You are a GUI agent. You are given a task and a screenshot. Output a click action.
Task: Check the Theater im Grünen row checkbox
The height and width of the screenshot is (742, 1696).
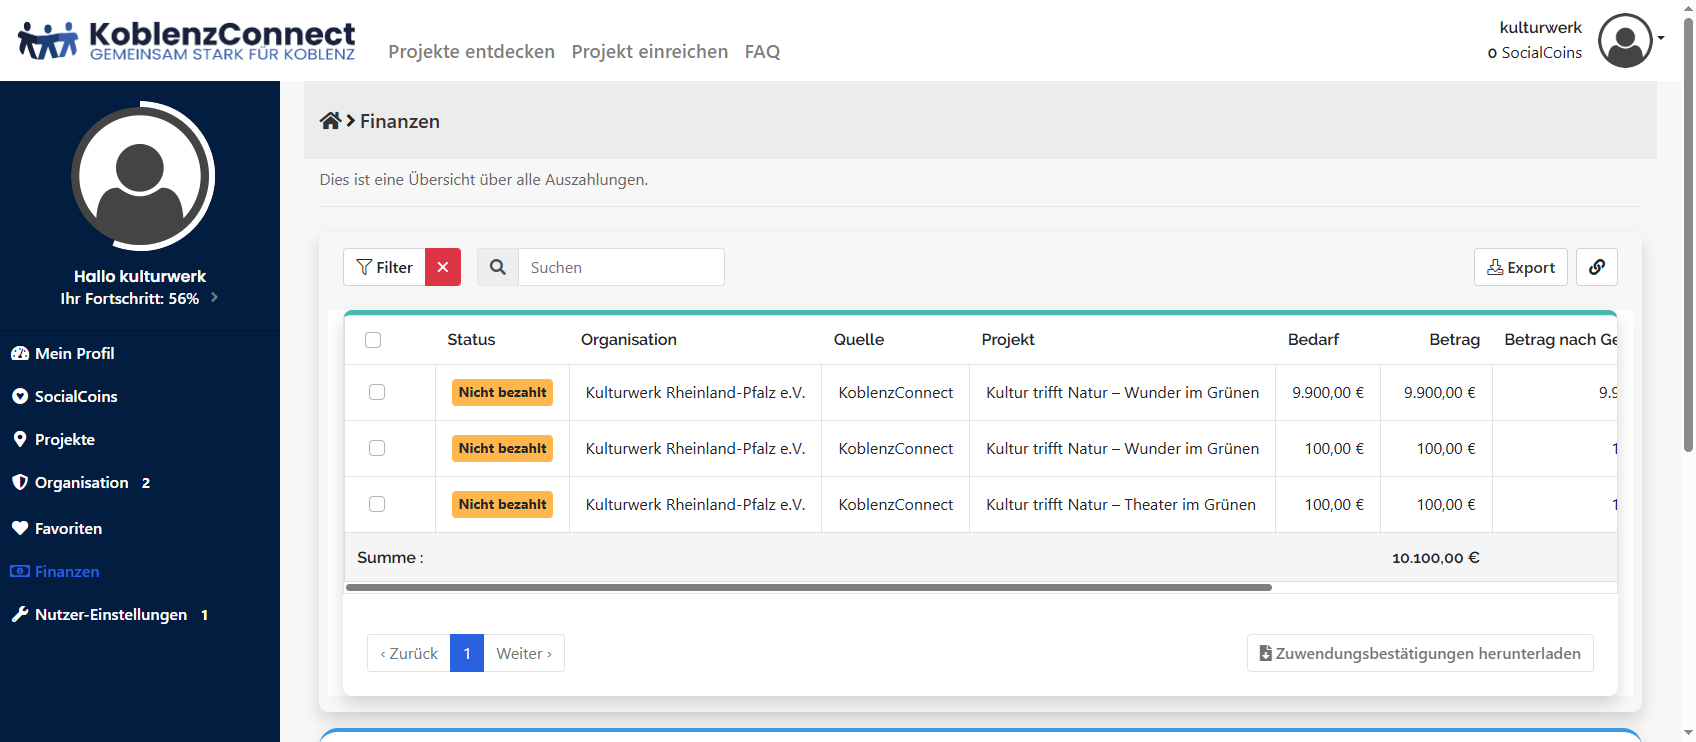coord(377,504)
